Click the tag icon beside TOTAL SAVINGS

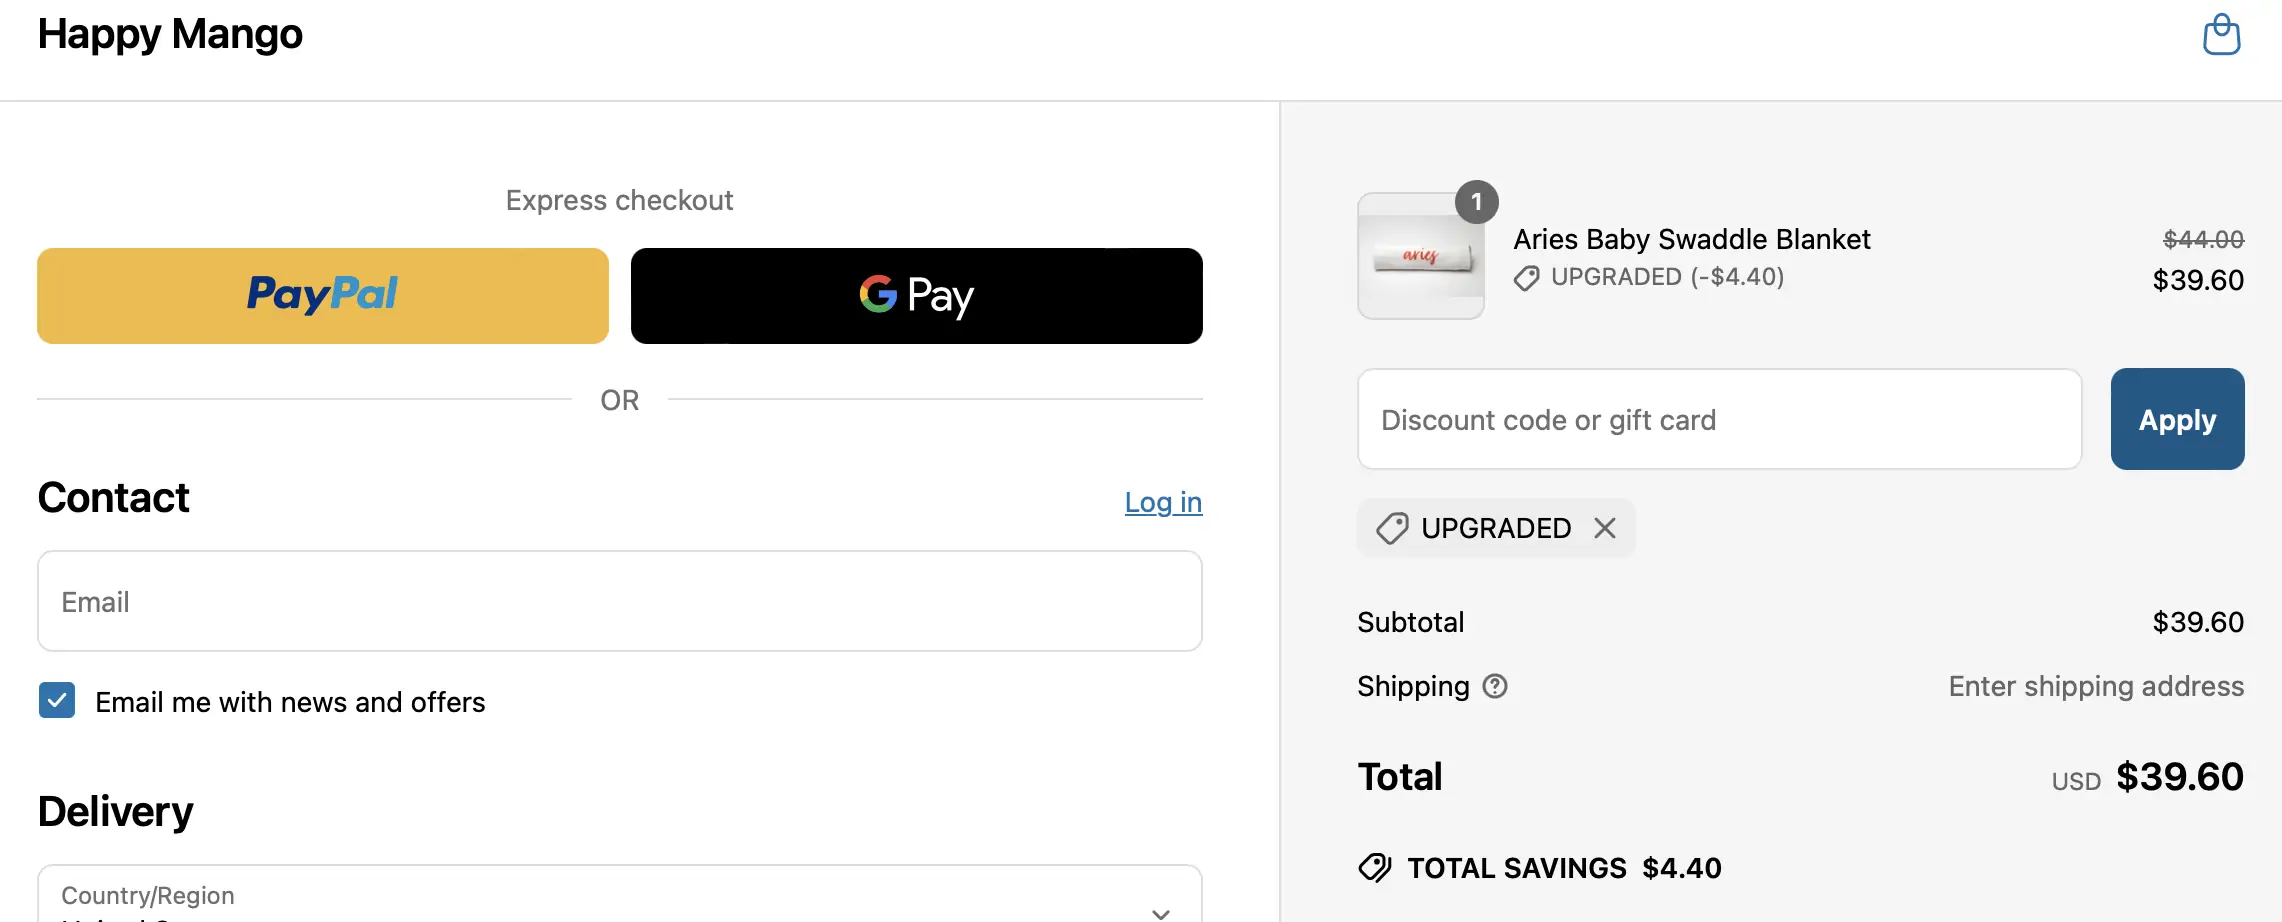click(1375, 868)
